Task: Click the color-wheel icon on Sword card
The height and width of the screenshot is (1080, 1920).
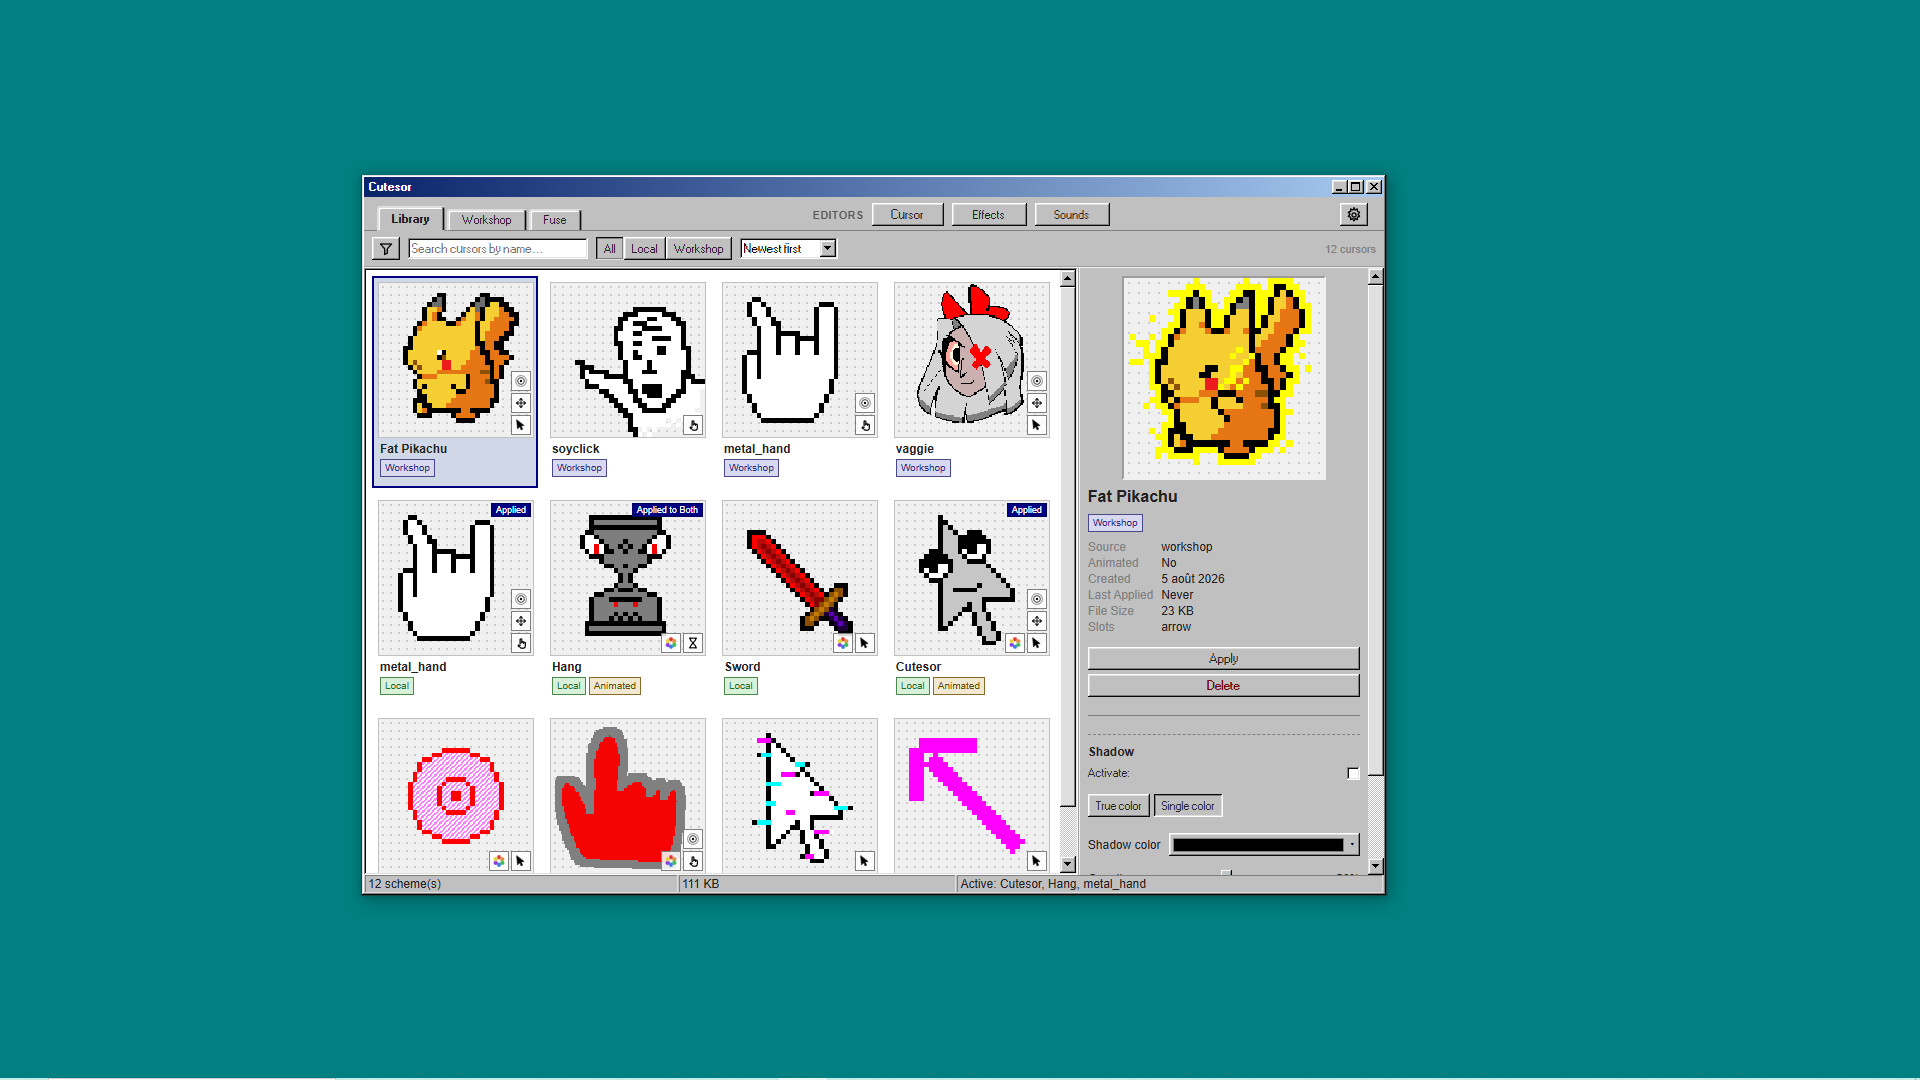Action: tap(843, 643)
